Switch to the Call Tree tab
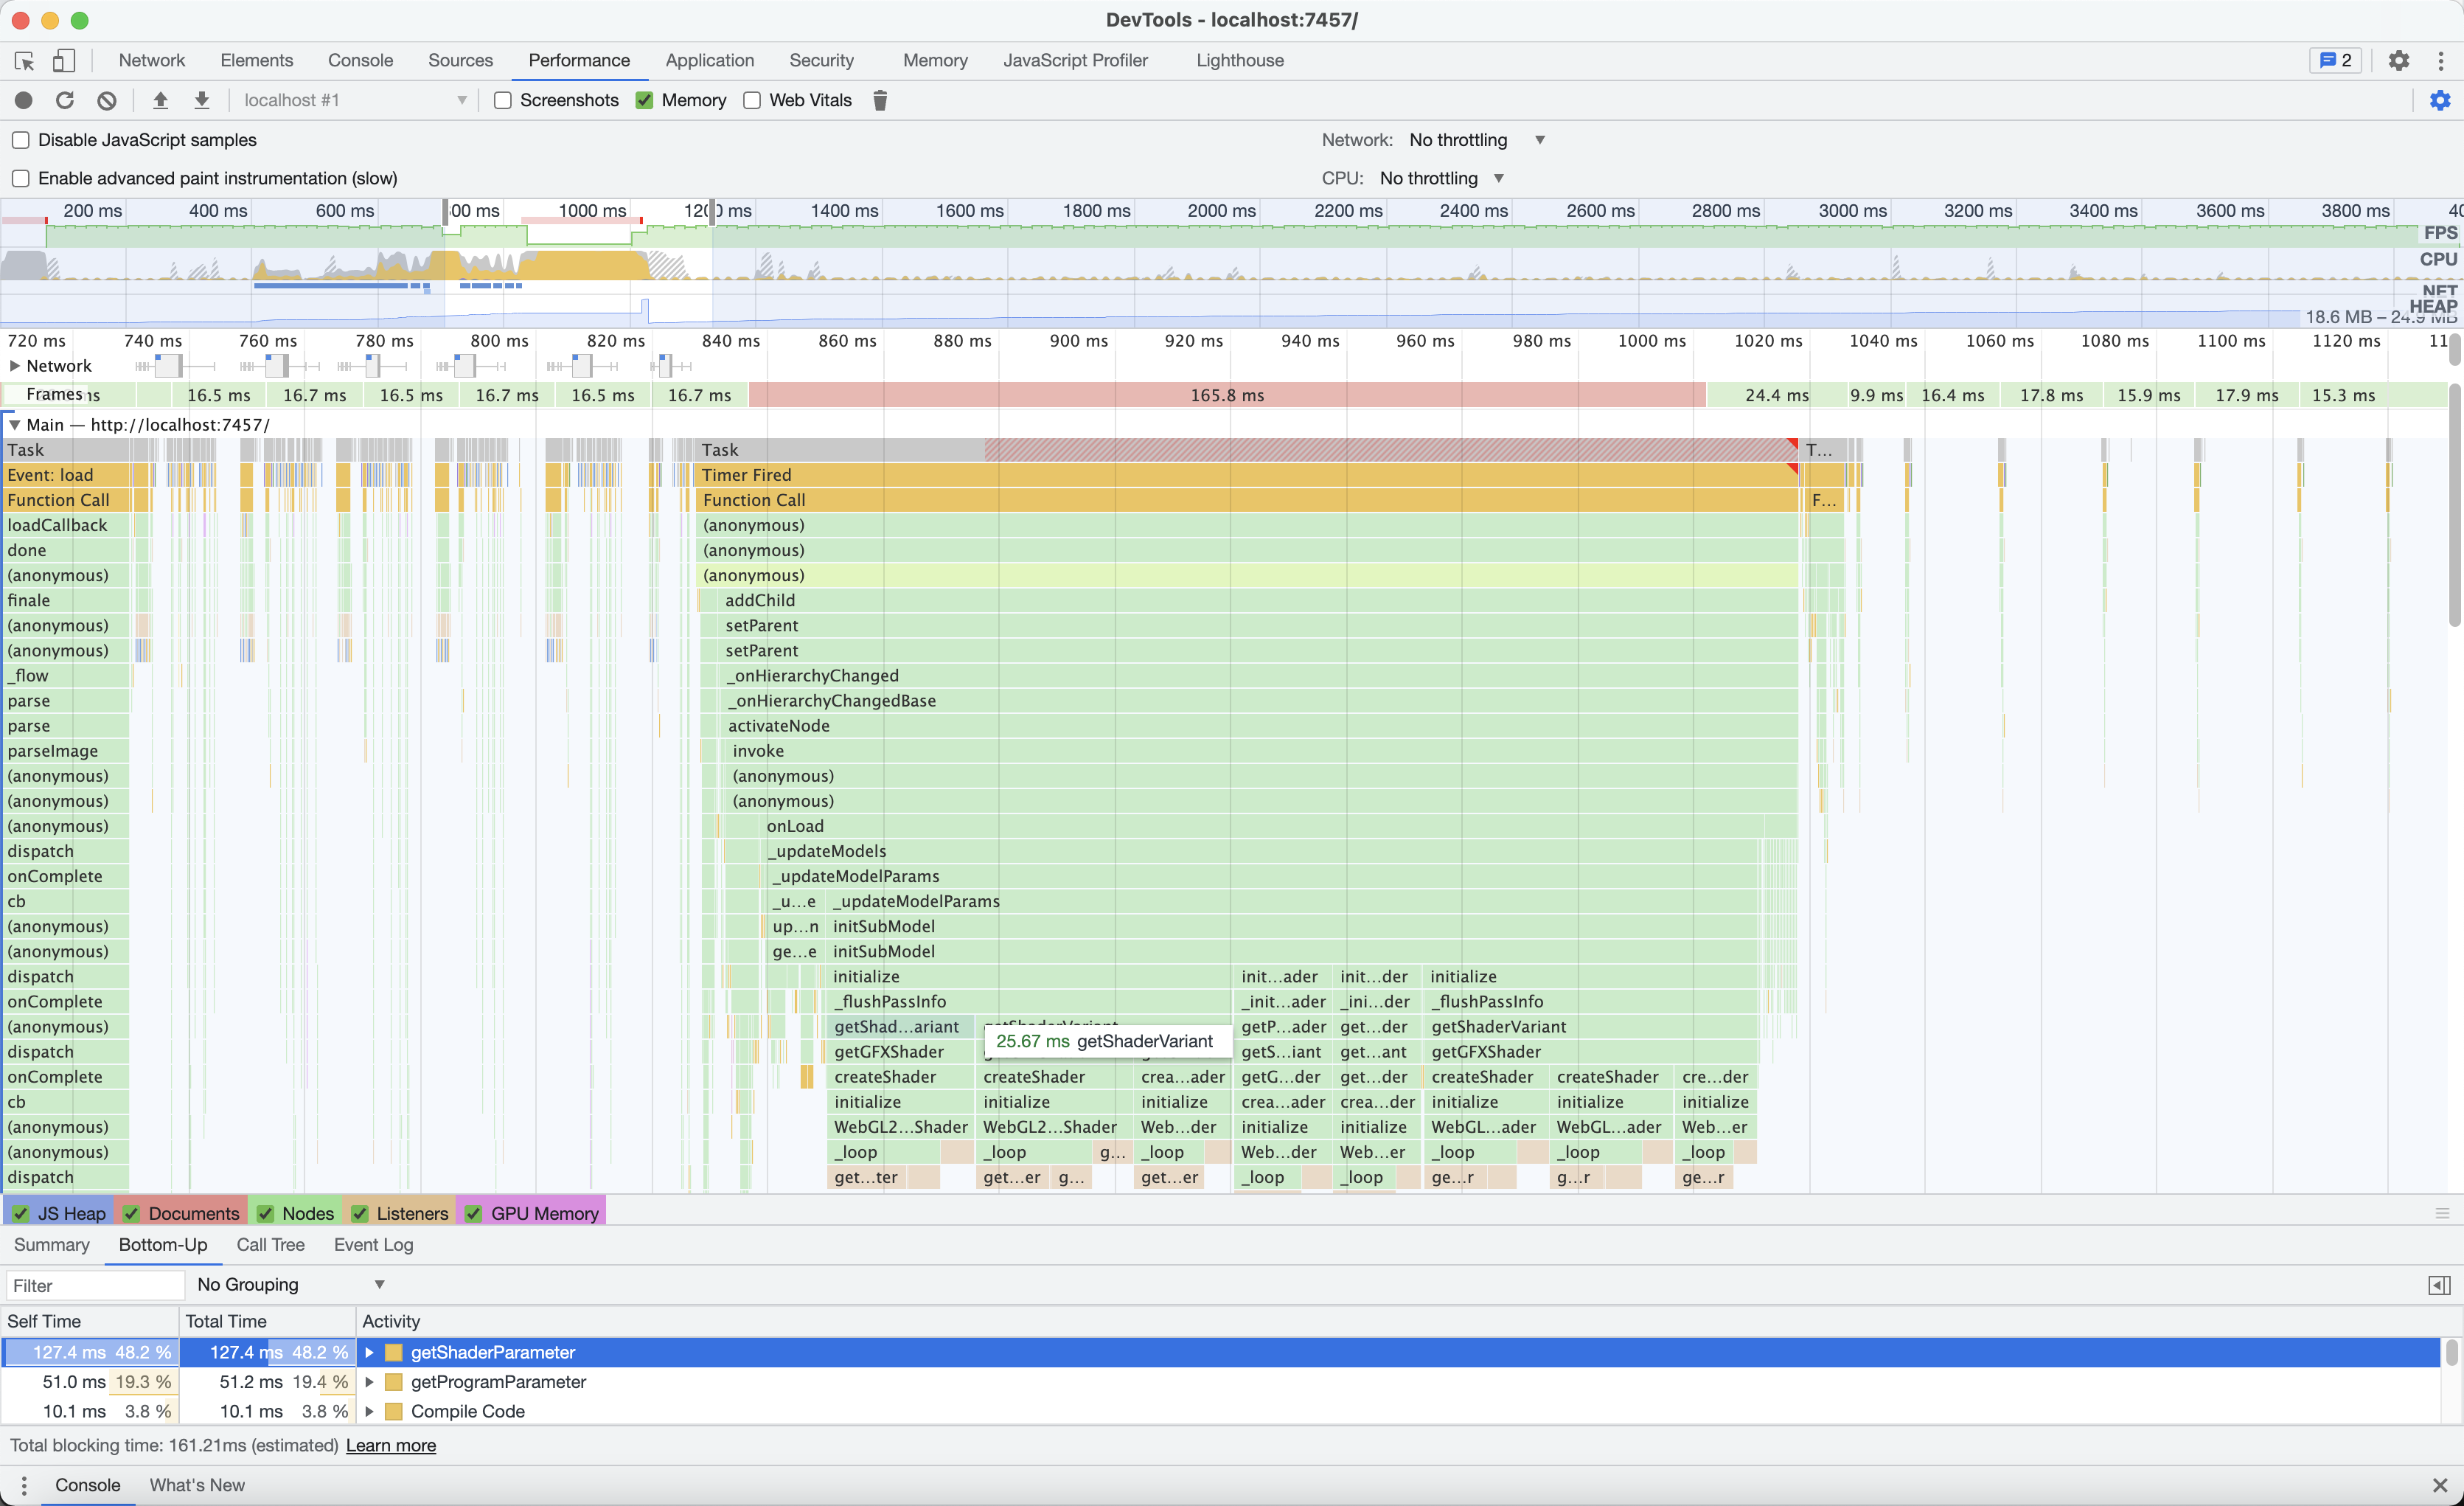This screenshot has width=2464, height=1506. point(270,1245)
